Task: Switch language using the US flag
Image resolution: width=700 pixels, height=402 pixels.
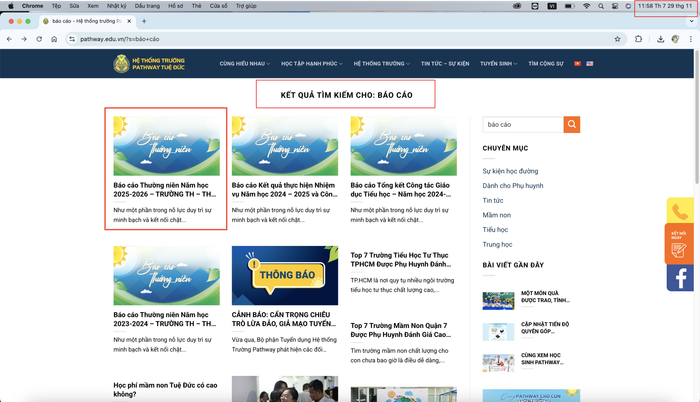Action: 589,64
